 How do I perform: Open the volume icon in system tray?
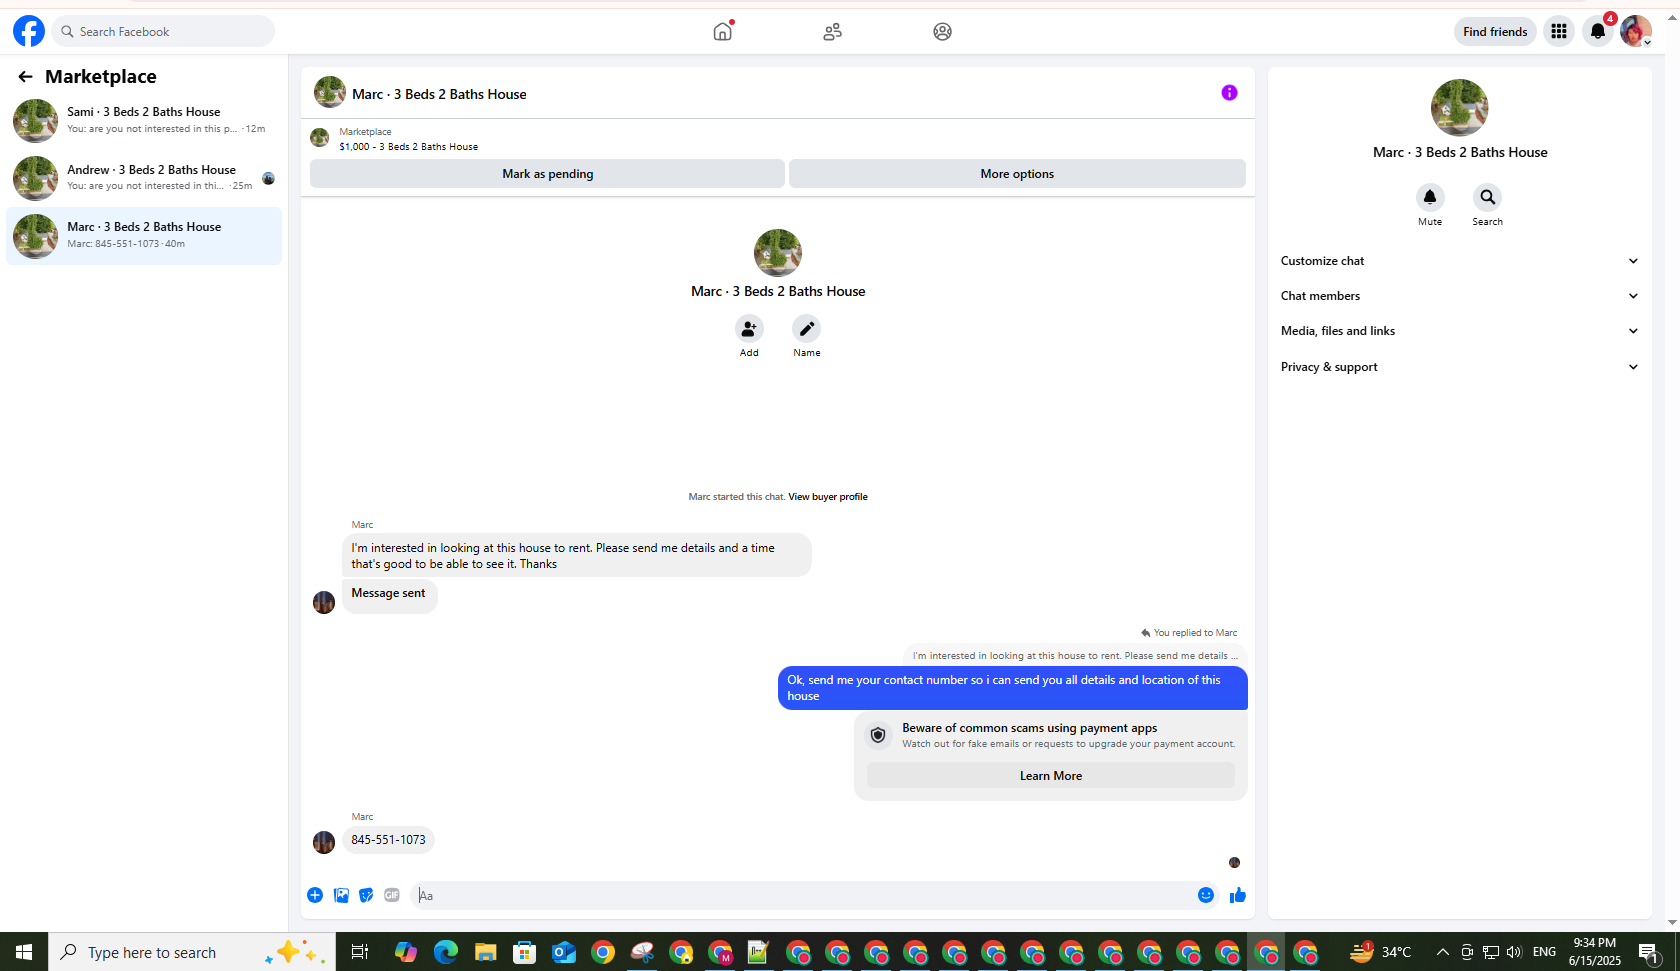[1514, 952]
